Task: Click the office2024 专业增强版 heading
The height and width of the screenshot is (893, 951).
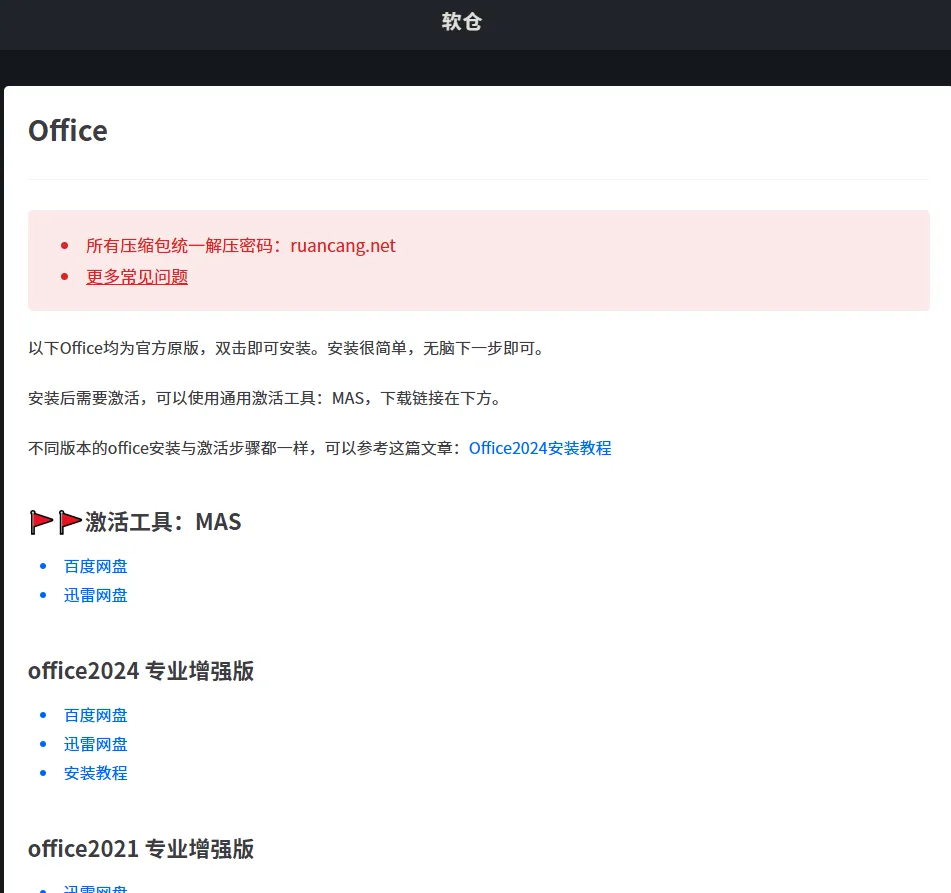Action: 141,672
